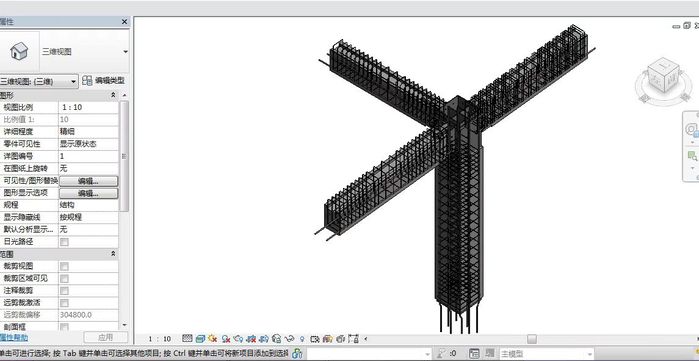Viewport: 699px width, 361px height.
Task: Collapse the 图形 properties section
Action: 113,95
